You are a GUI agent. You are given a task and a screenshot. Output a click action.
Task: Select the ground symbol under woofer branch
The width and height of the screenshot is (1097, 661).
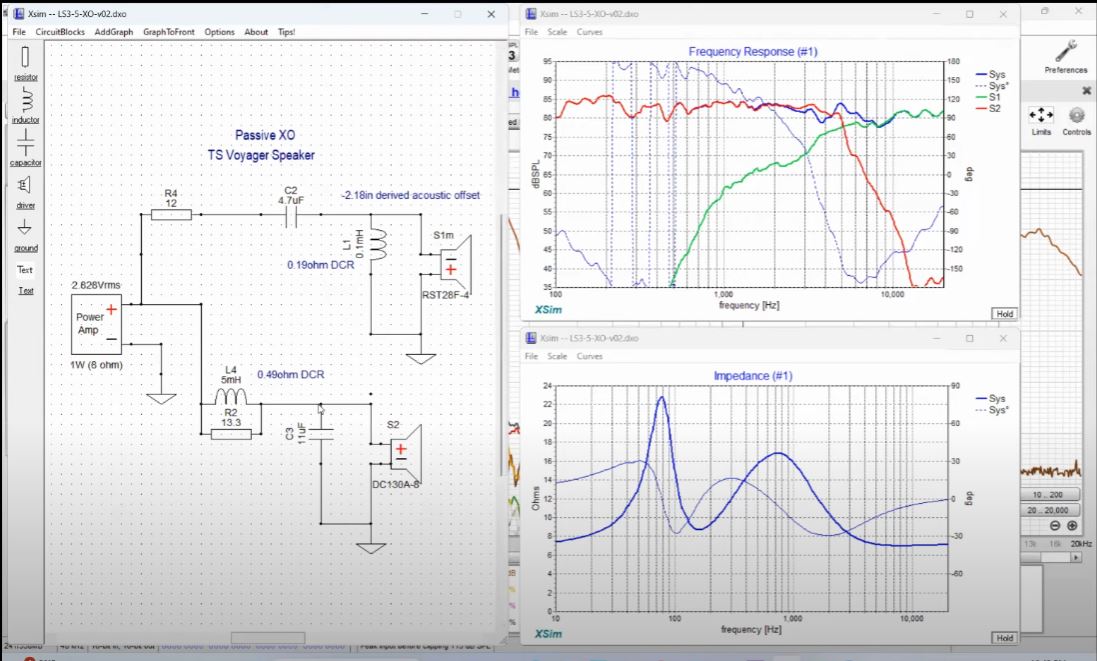click(x=371, y=548)
